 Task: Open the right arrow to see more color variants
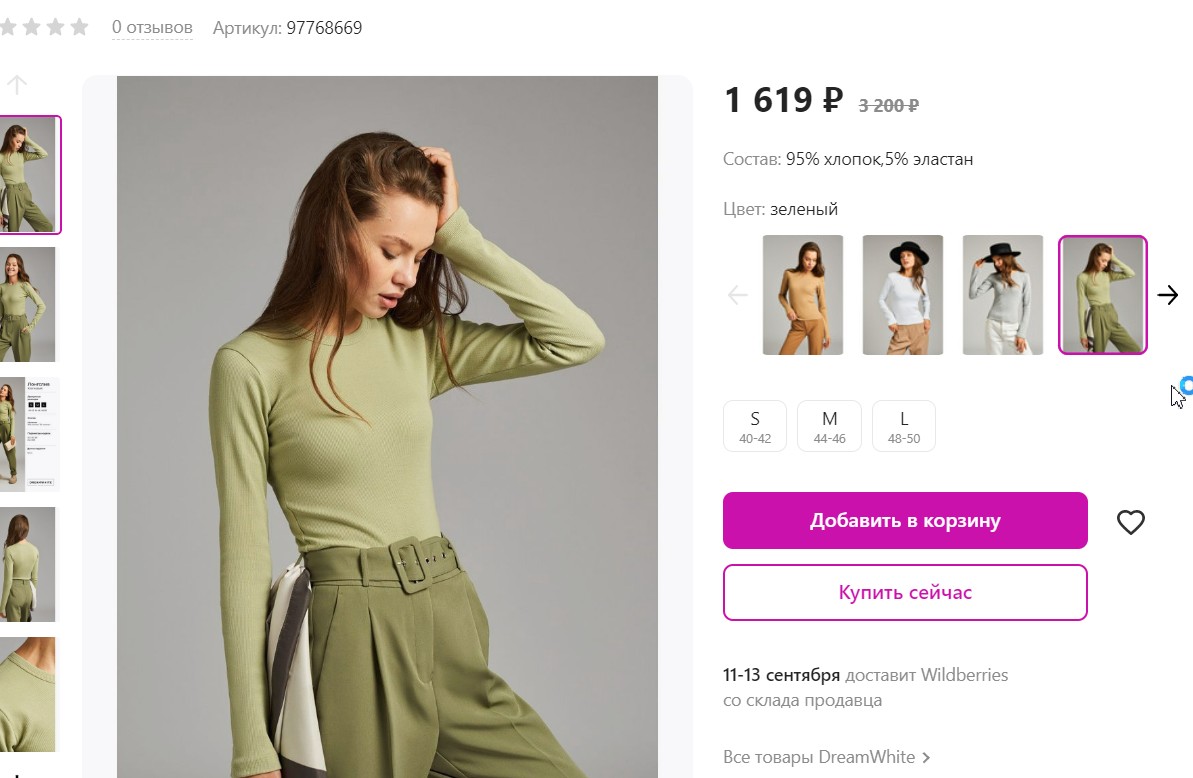point(1168,295)
